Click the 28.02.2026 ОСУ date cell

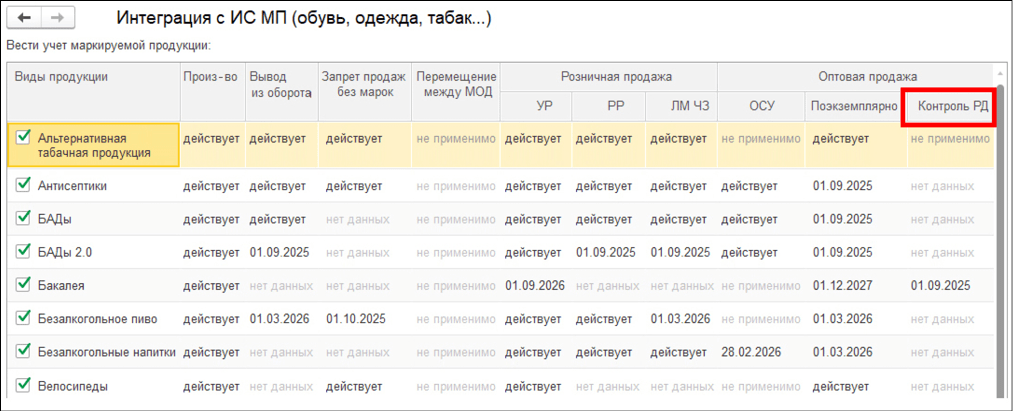pos(750,351)
